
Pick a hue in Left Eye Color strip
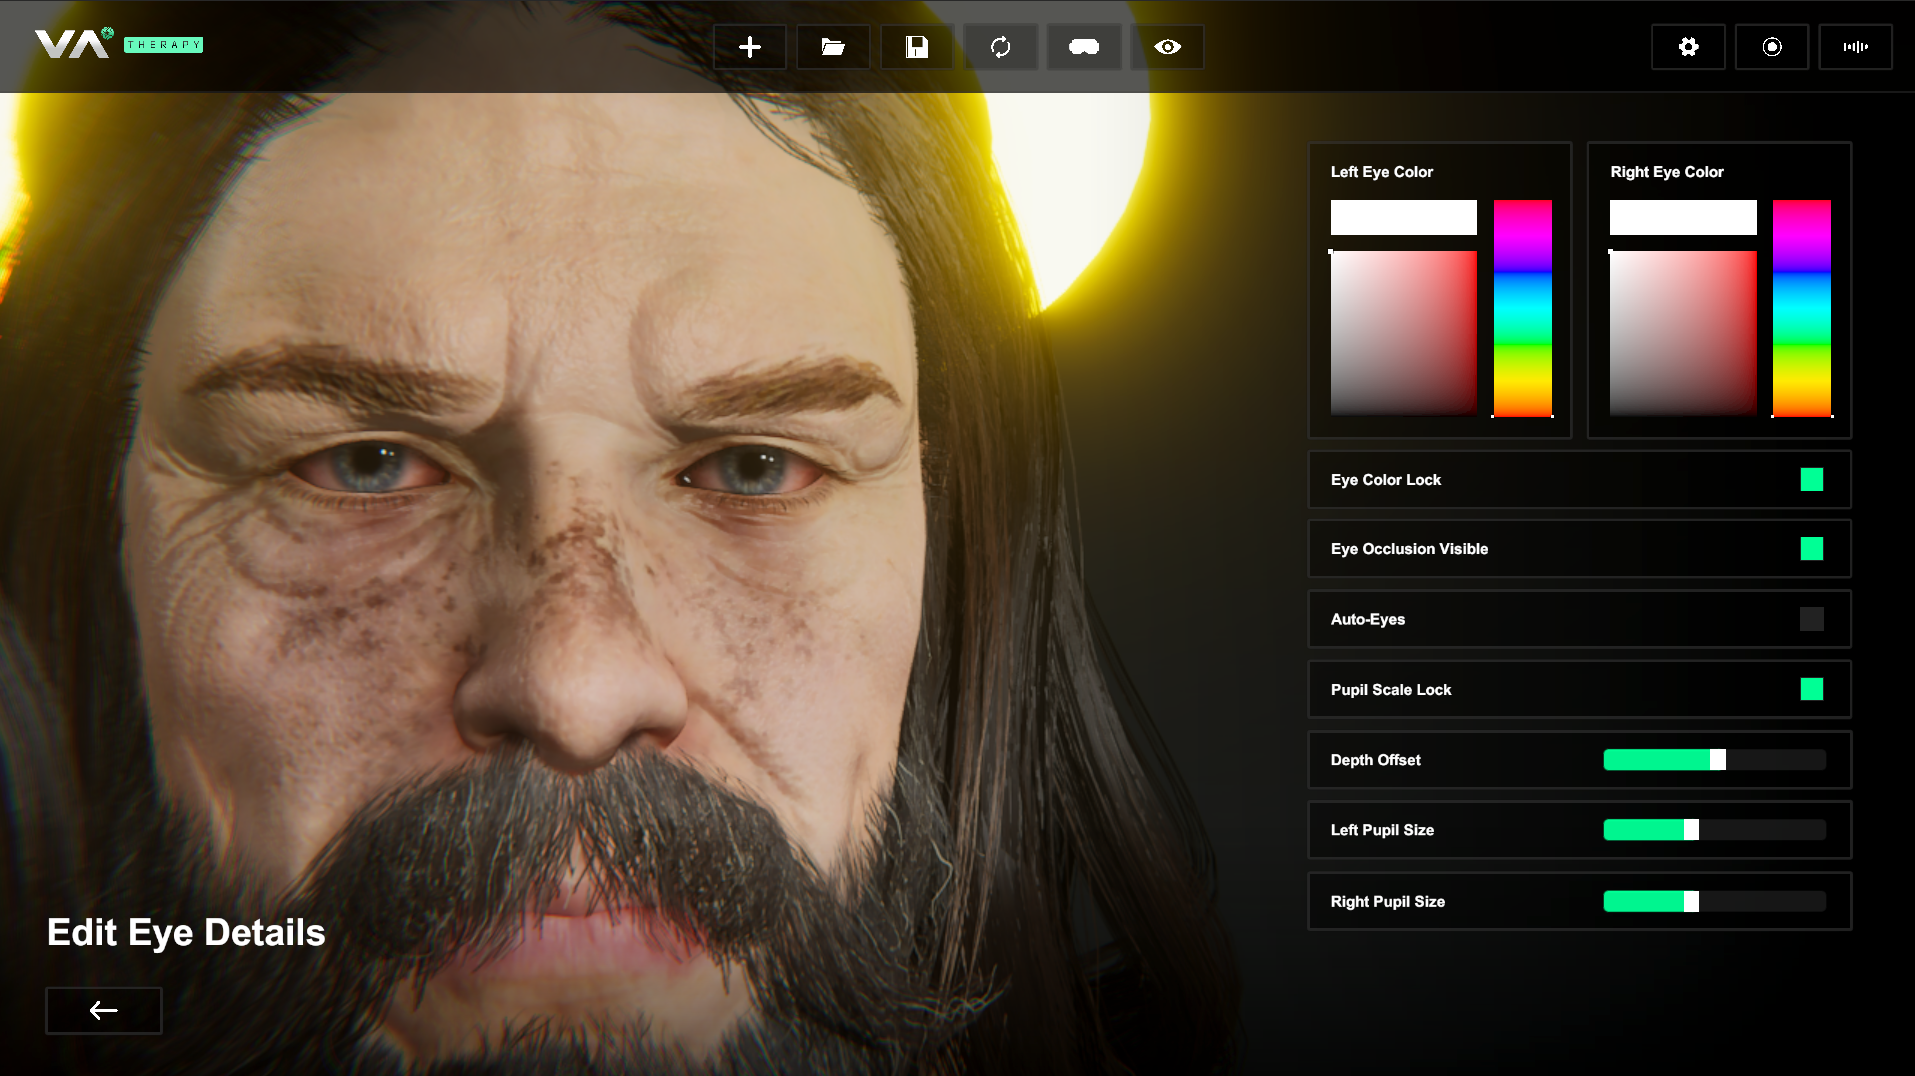point(1522,308)
